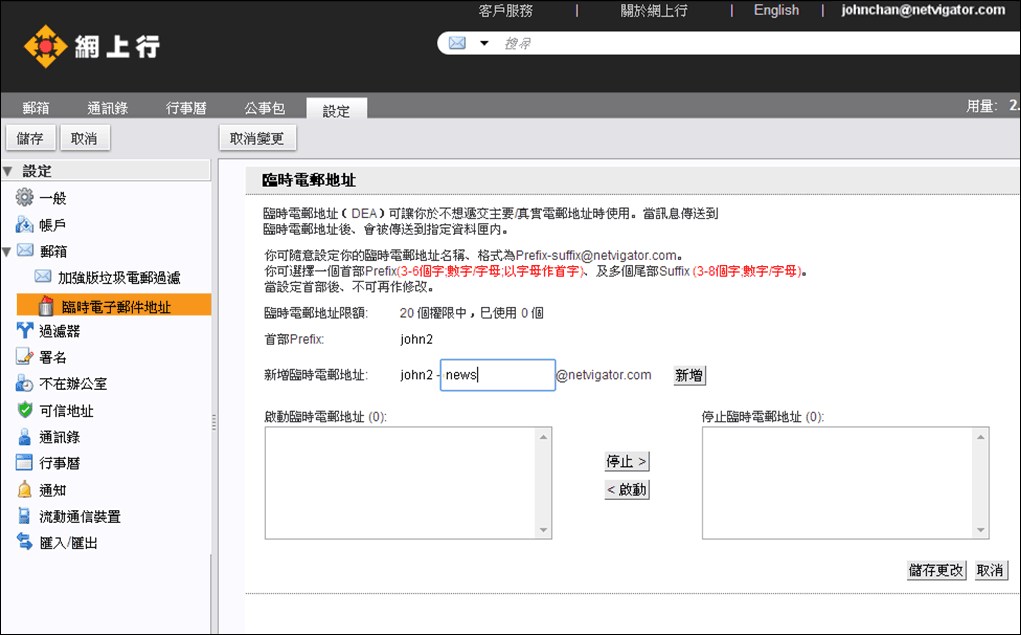Click the 通知 bell icon
The width and height of the screenshot is (1021, 635).
(24, 490)
